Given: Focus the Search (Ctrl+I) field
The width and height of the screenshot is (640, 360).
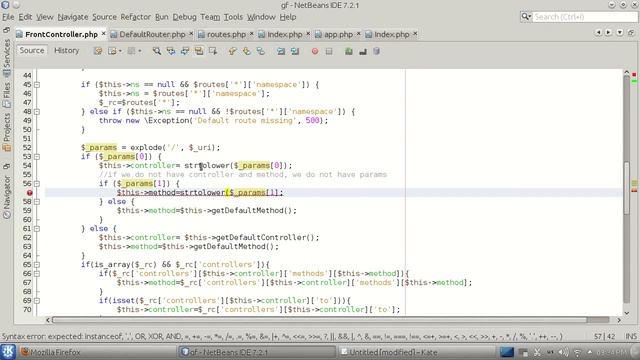Looking at the screenshot, I should (x=585, y=17).
